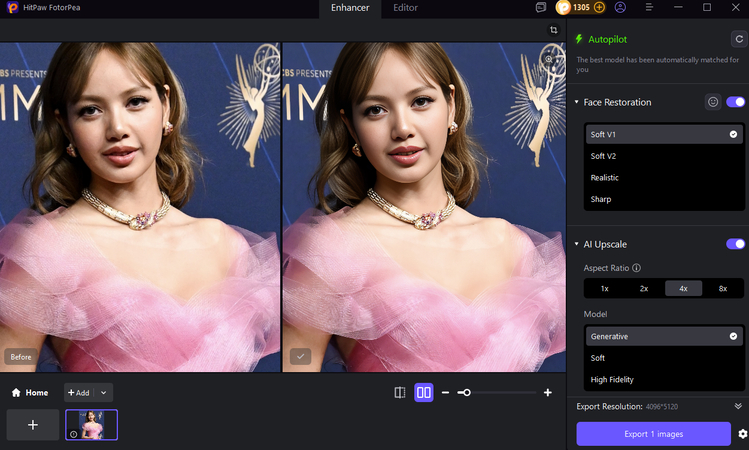Image resolution: width=749 pixels, height=450 pixels.
Task: Collapse the Face Restoration section
Action: coord(577,102)
